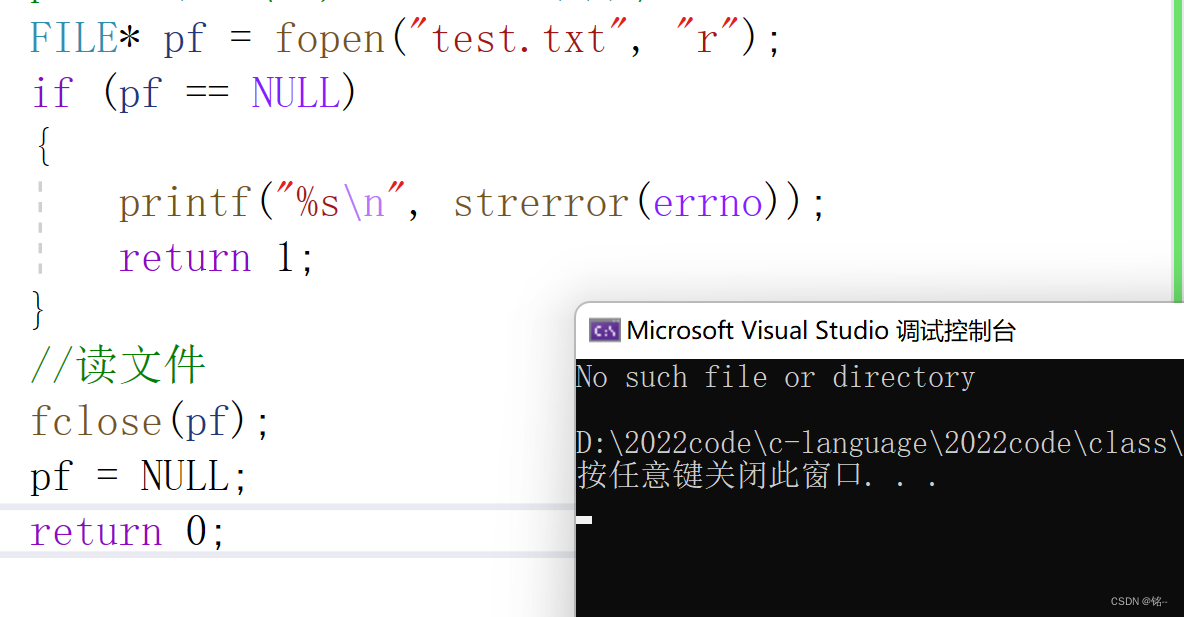This screenshot has width=1184, height=617.
Task: Click the closing brace of the if block
Action: 38,310
